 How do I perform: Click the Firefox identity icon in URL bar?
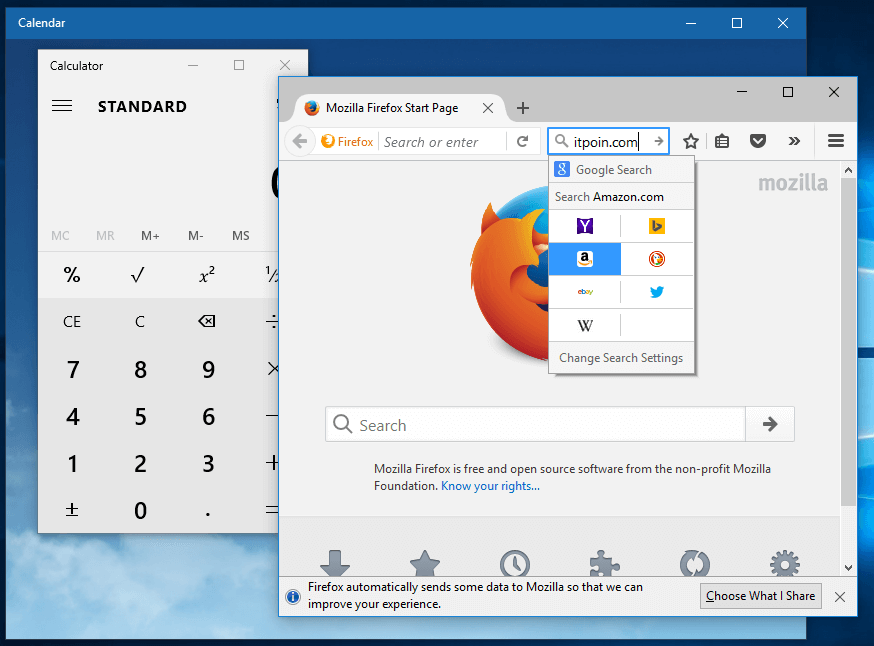click(347, 142)
